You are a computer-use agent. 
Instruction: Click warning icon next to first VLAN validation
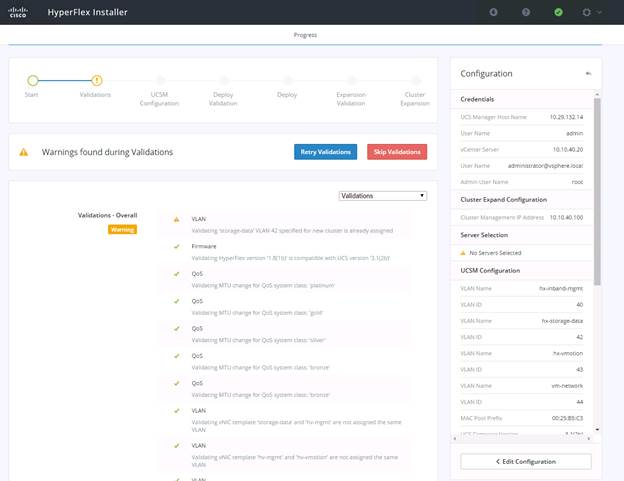pyautogui.click(x=176, y=220)
